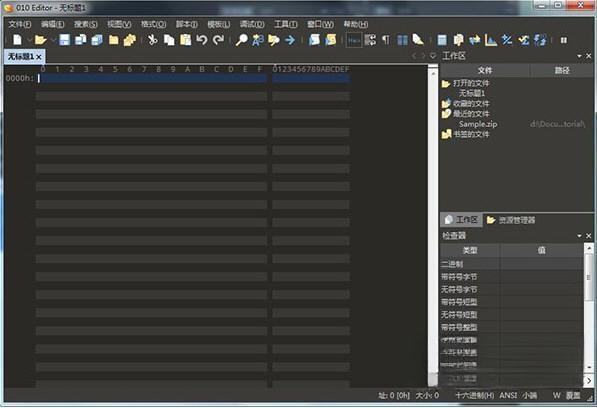Open the 文件(F) menu
This screenshot has width=597, height=408.
(x=20, y=24)
